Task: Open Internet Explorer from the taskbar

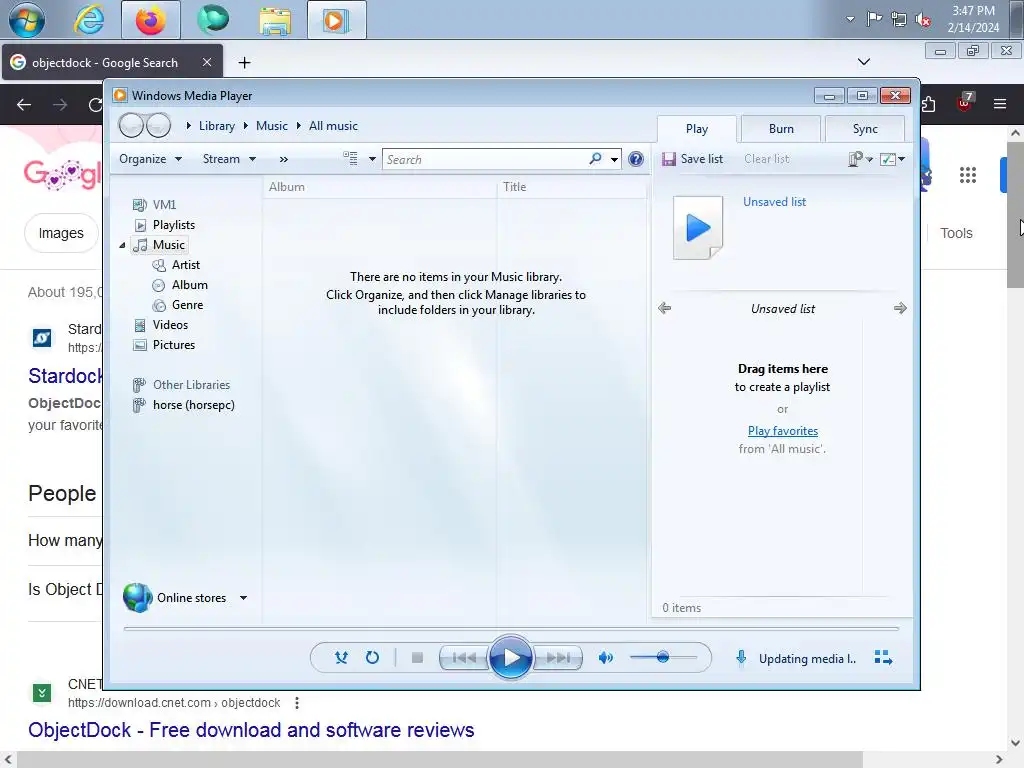Action: point(89,20)
